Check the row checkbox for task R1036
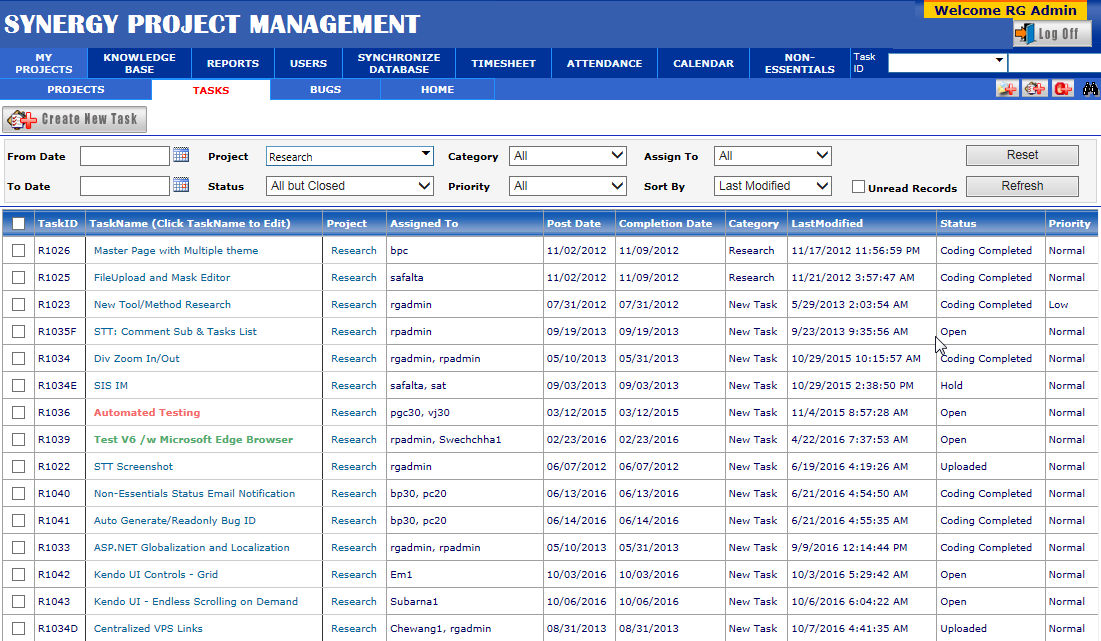The width and height of the screenshot is (1101, 641). pyautogui.click(x=19, y=413)
